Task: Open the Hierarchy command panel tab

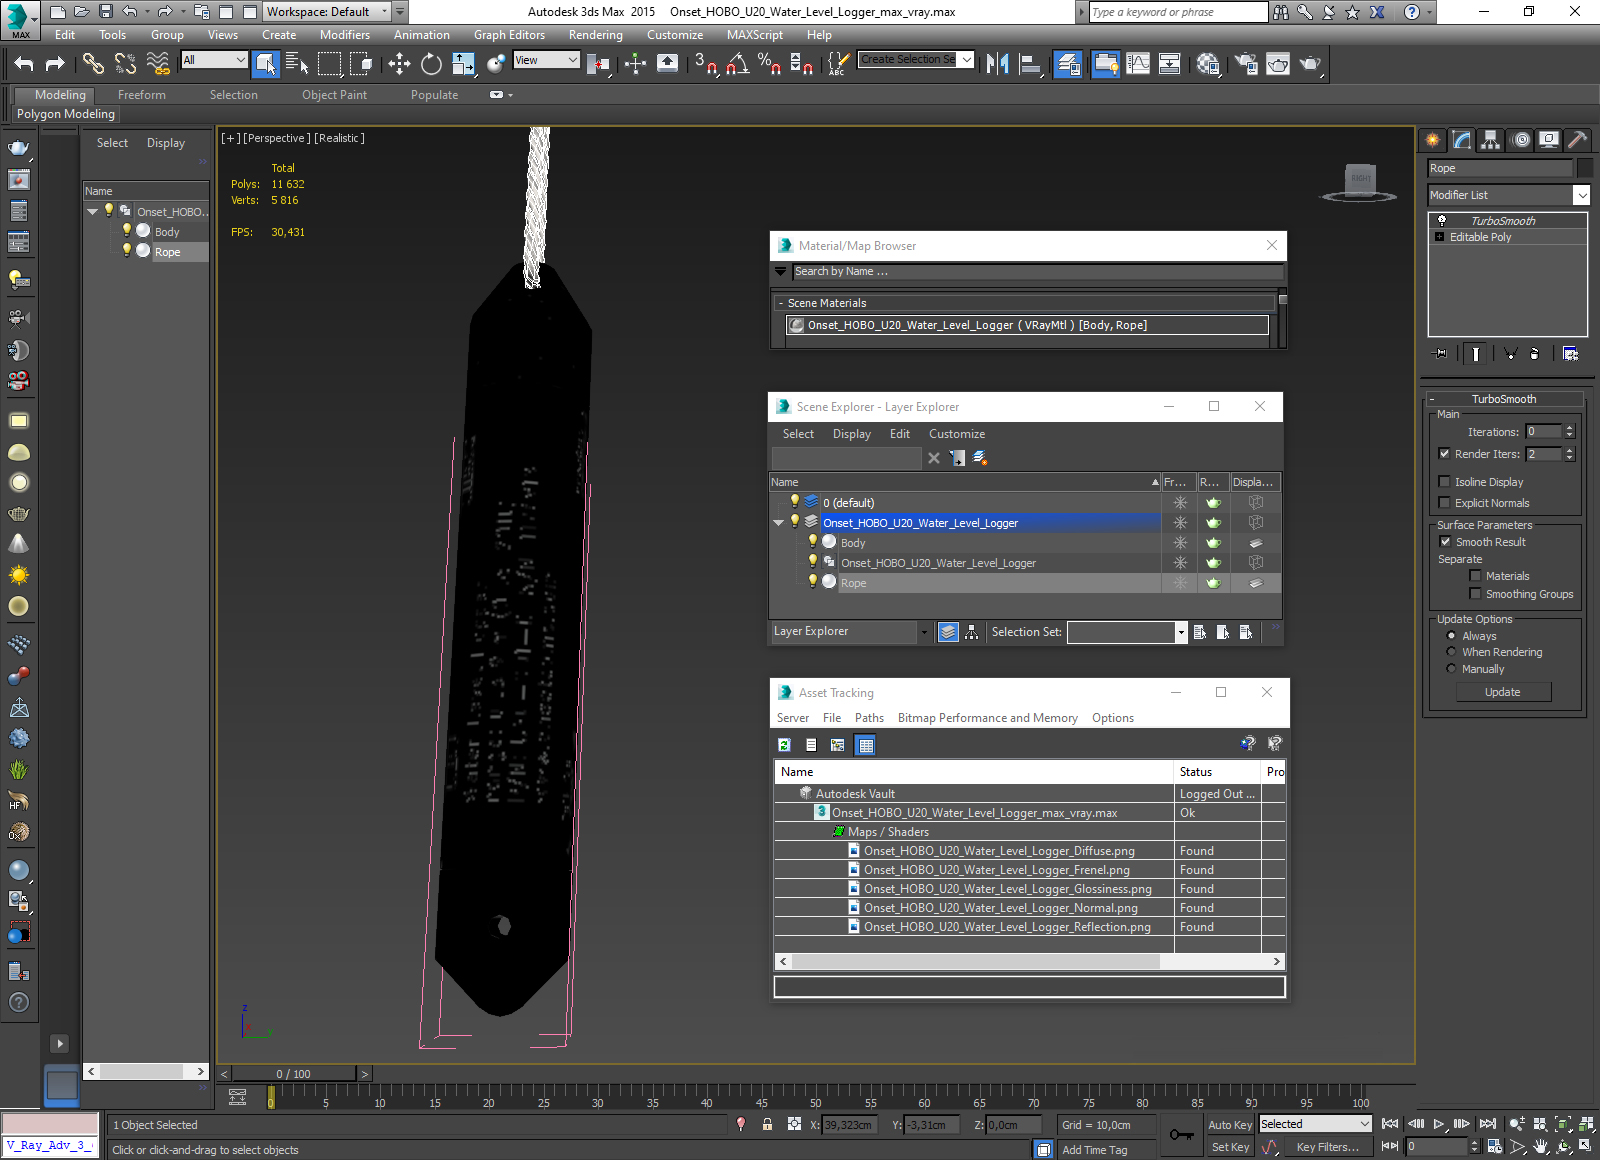Action: pos(1491,140)
